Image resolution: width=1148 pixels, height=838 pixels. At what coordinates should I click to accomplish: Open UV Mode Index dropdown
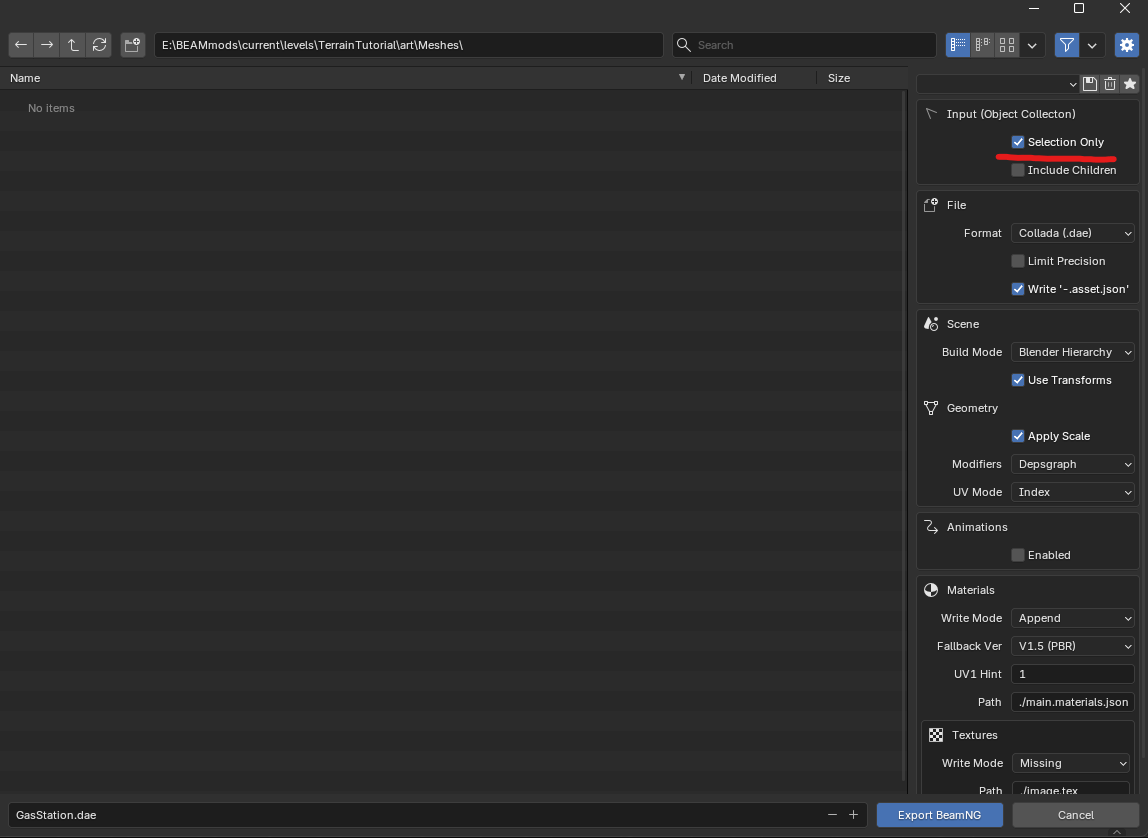[x=1073, y=492]
